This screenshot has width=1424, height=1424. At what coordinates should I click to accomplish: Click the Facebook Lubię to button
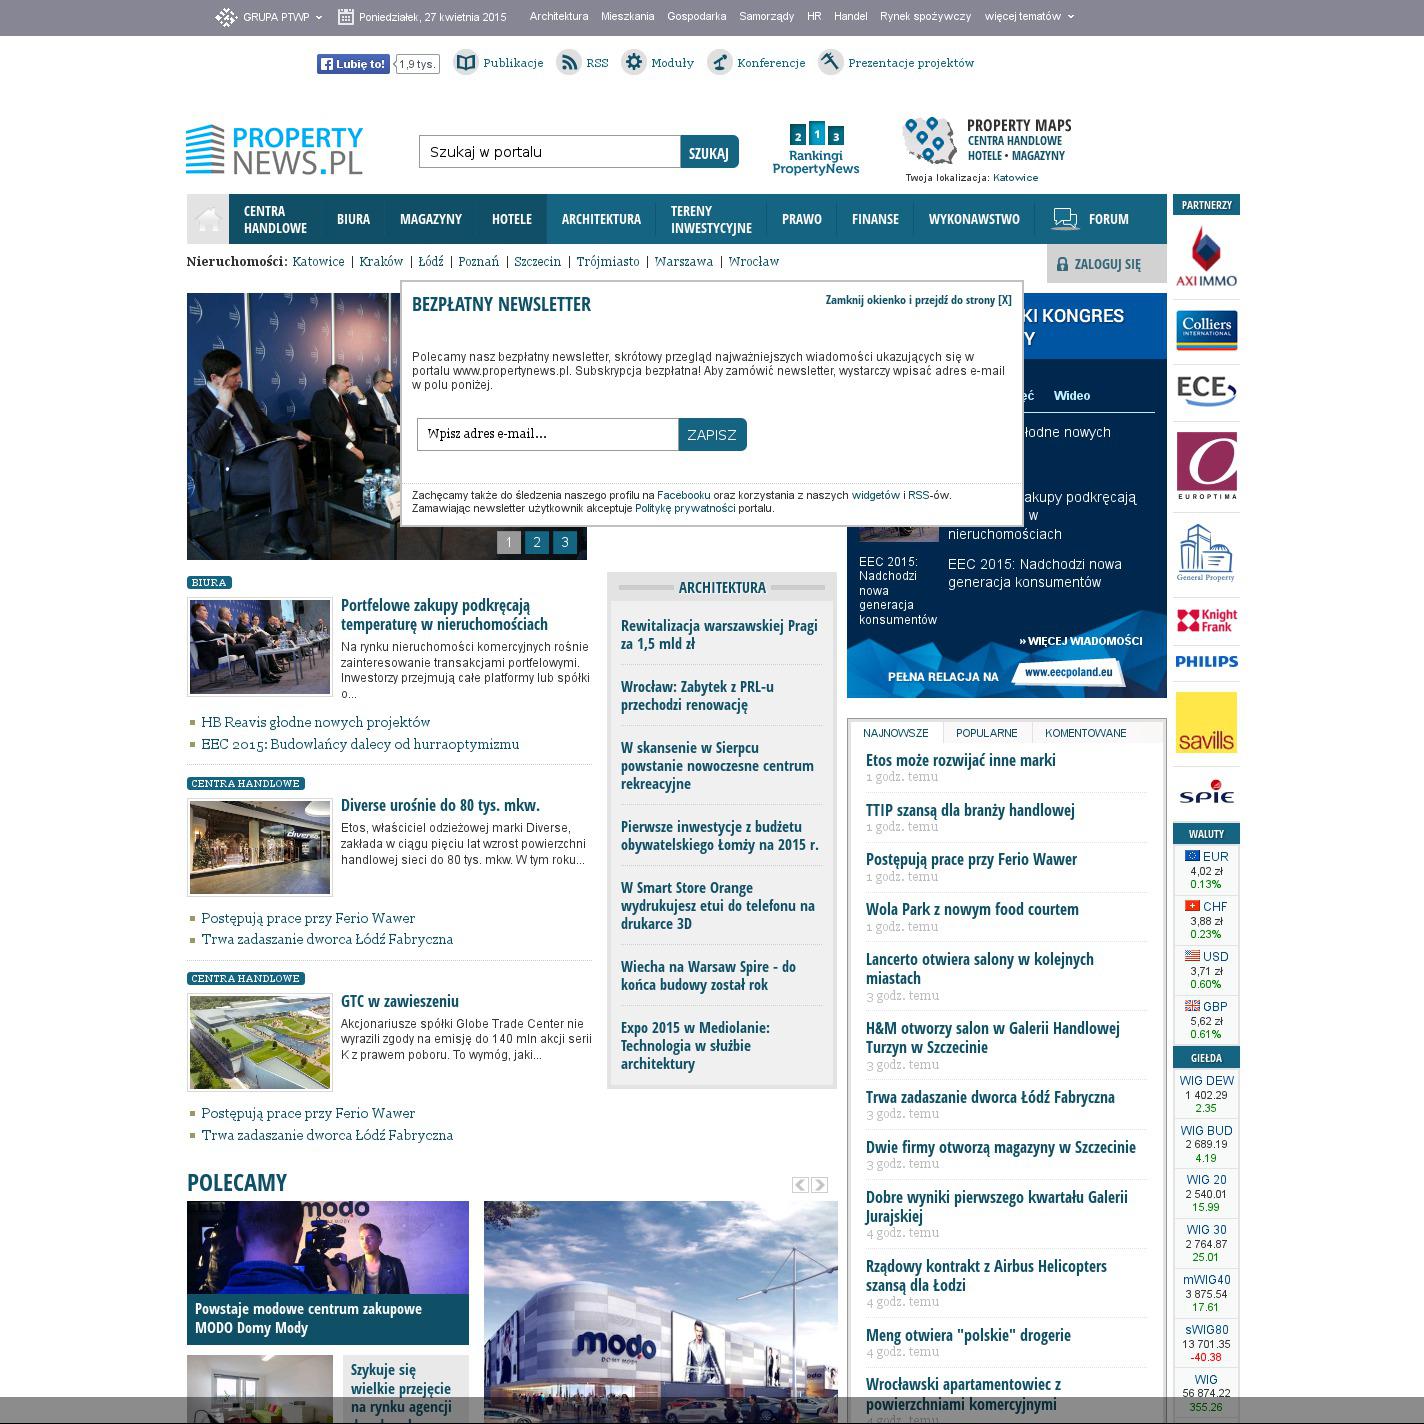[x=353, y=64]
